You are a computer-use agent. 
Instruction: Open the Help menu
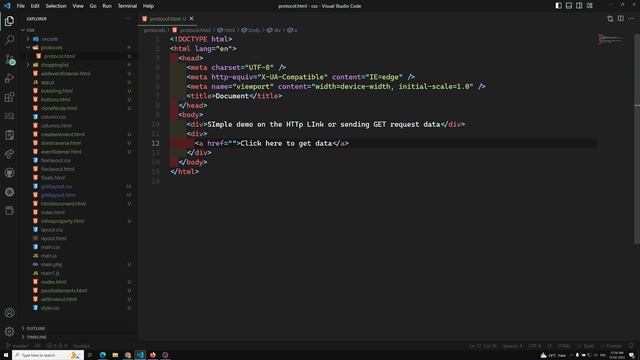[x=148, y=6]
